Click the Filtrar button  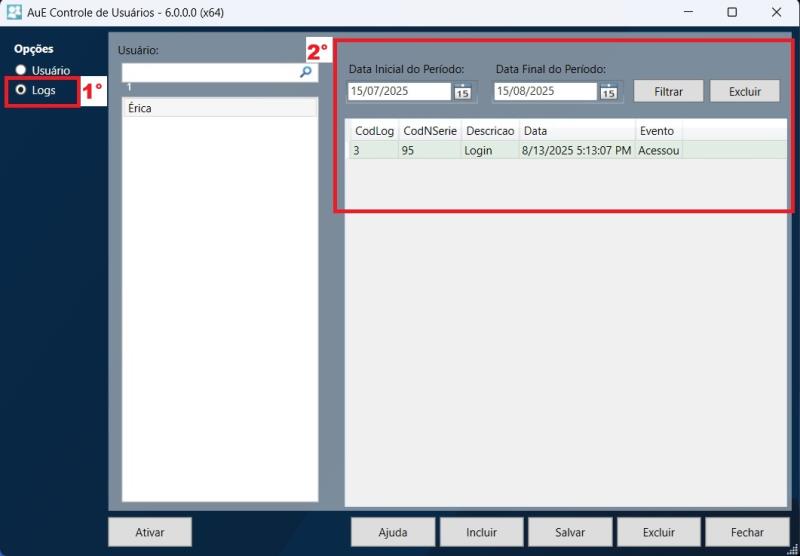[668, 91]
